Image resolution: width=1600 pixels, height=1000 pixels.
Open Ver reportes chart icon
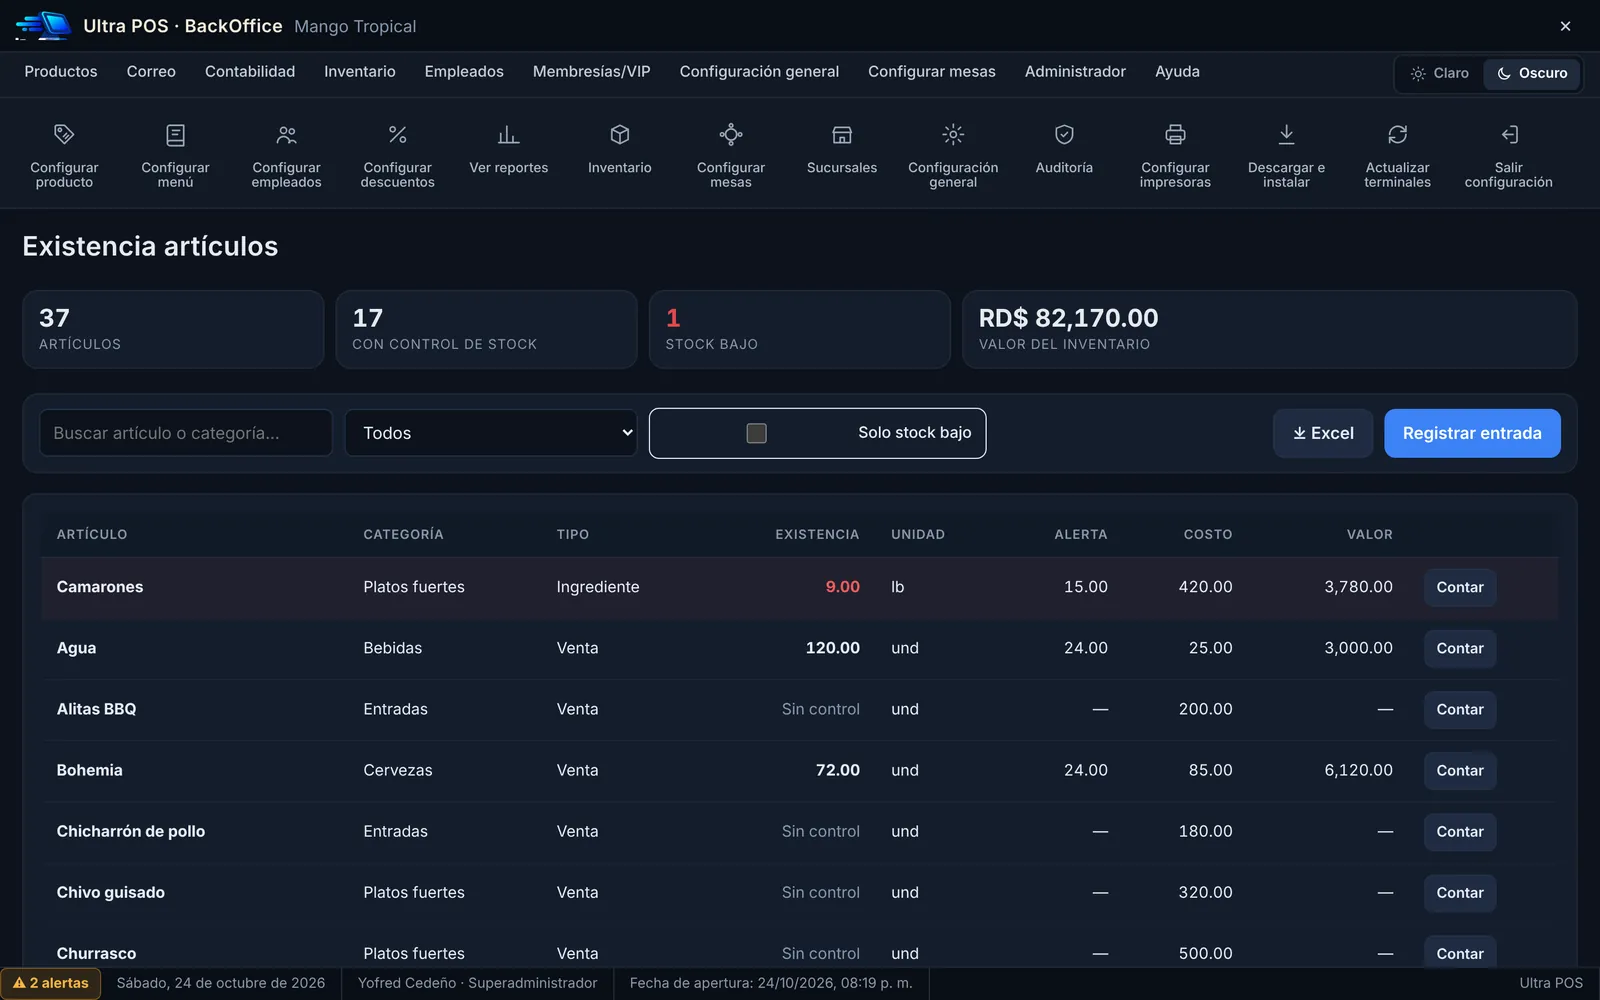[x=509, y=135]
